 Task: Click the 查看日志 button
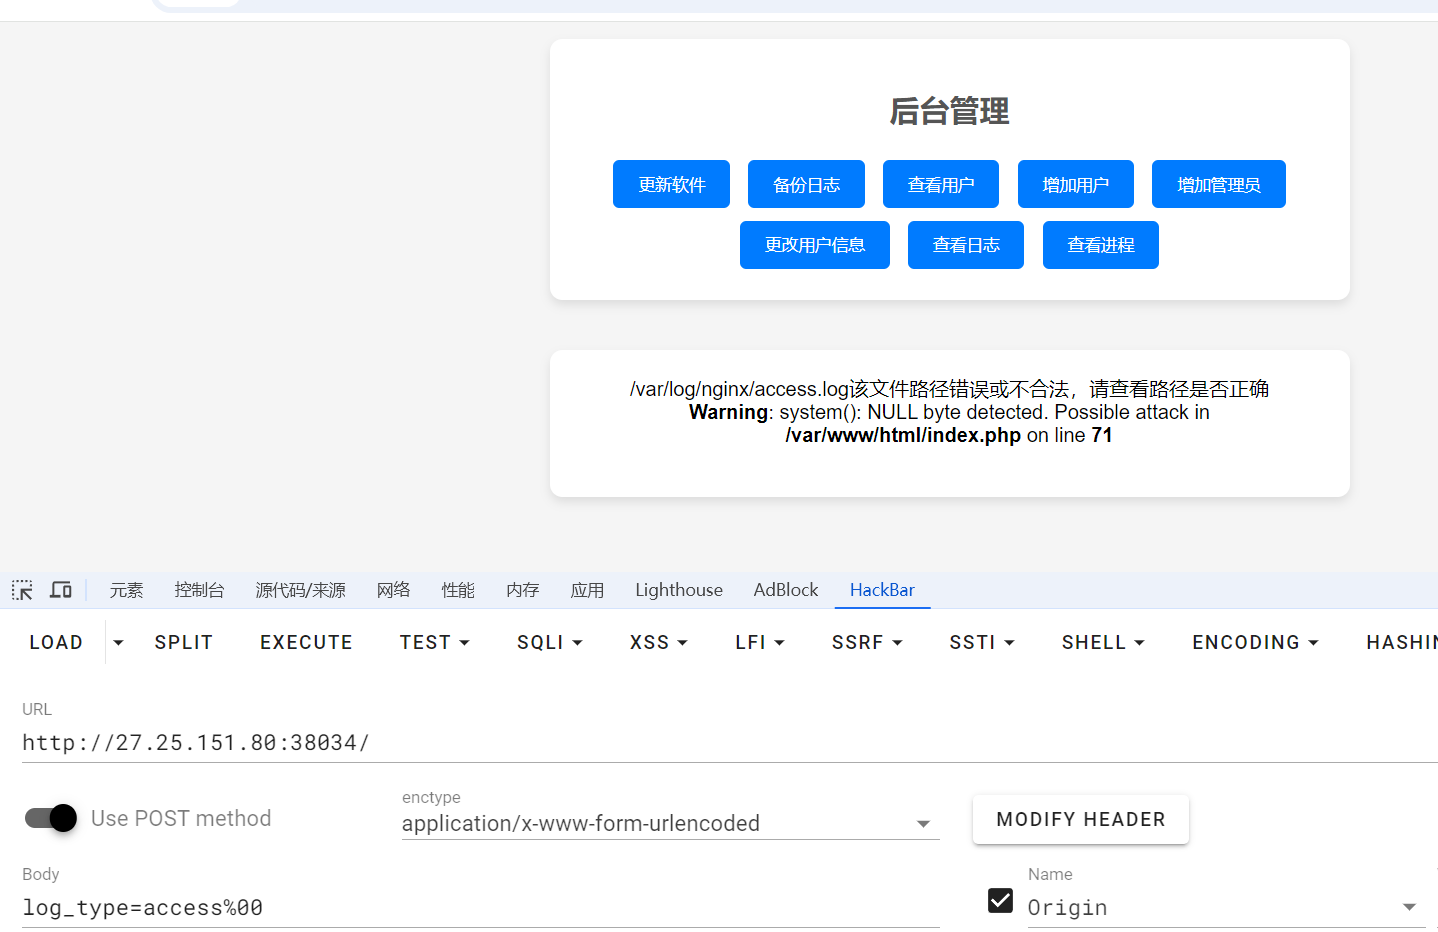coord(965,245)
